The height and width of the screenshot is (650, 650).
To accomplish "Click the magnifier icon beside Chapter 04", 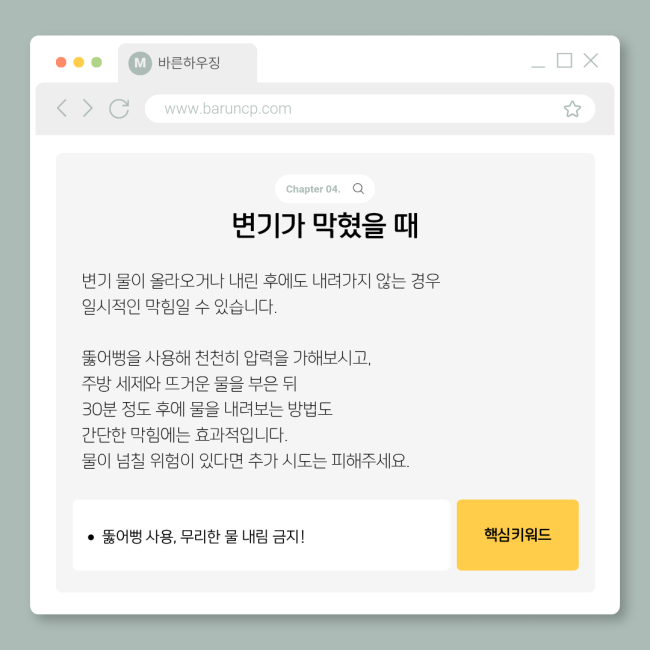I will coord(358,189).
